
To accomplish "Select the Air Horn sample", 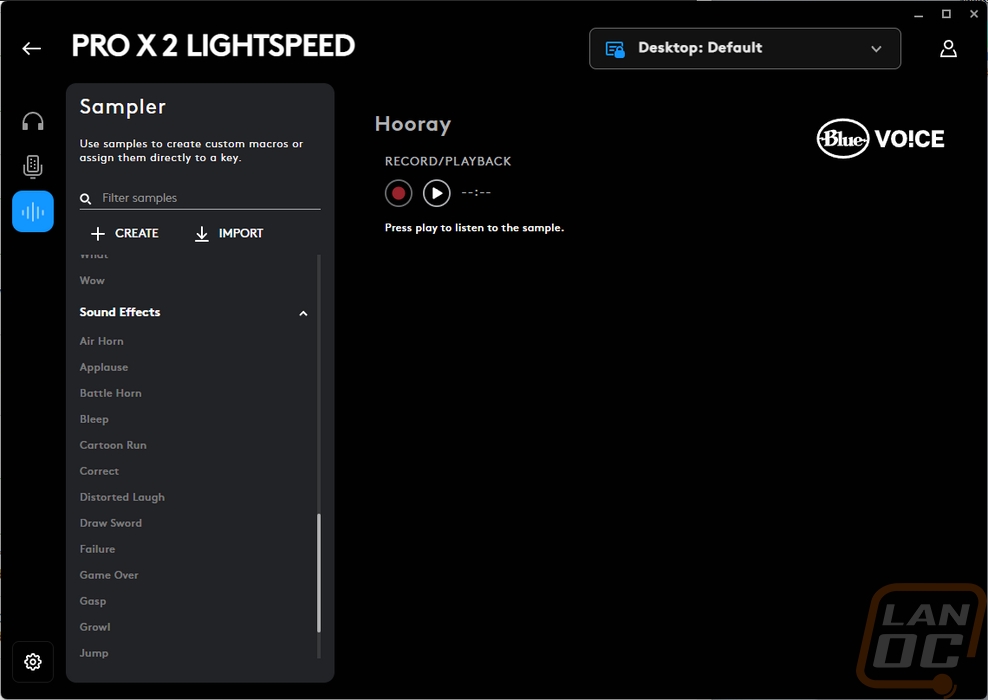I will 101,341.
